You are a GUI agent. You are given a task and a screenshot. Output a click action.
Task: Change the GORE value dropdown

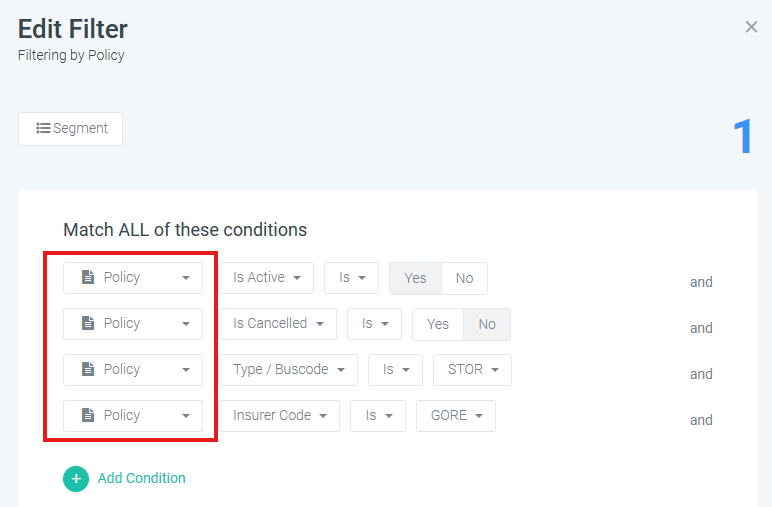(456, 416)
